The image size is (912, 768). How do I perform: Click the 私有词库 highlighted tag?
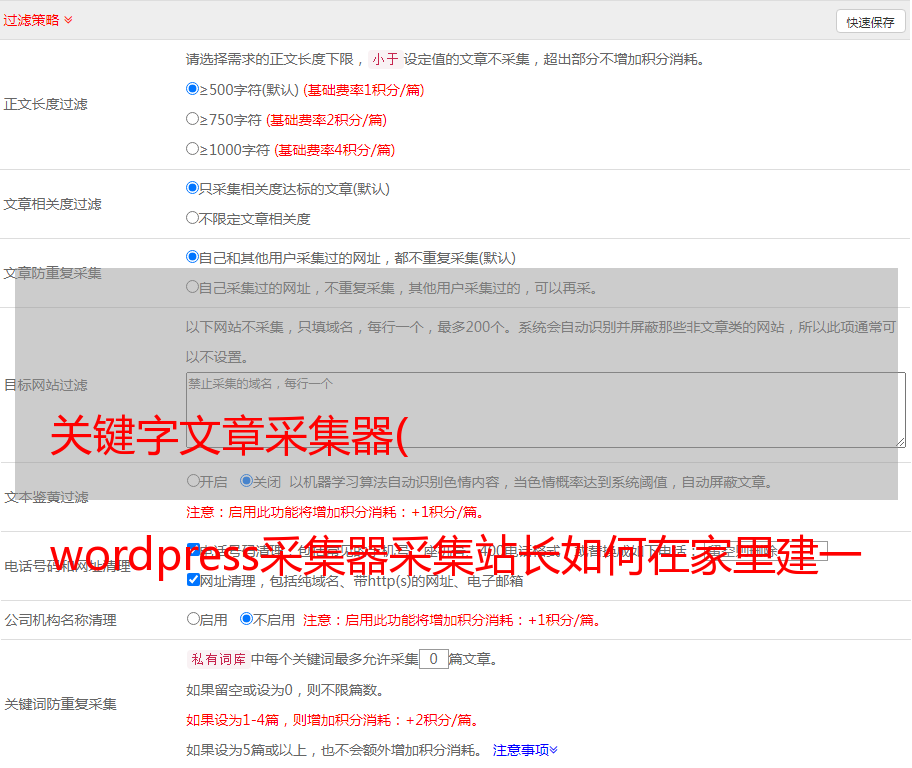219,659
